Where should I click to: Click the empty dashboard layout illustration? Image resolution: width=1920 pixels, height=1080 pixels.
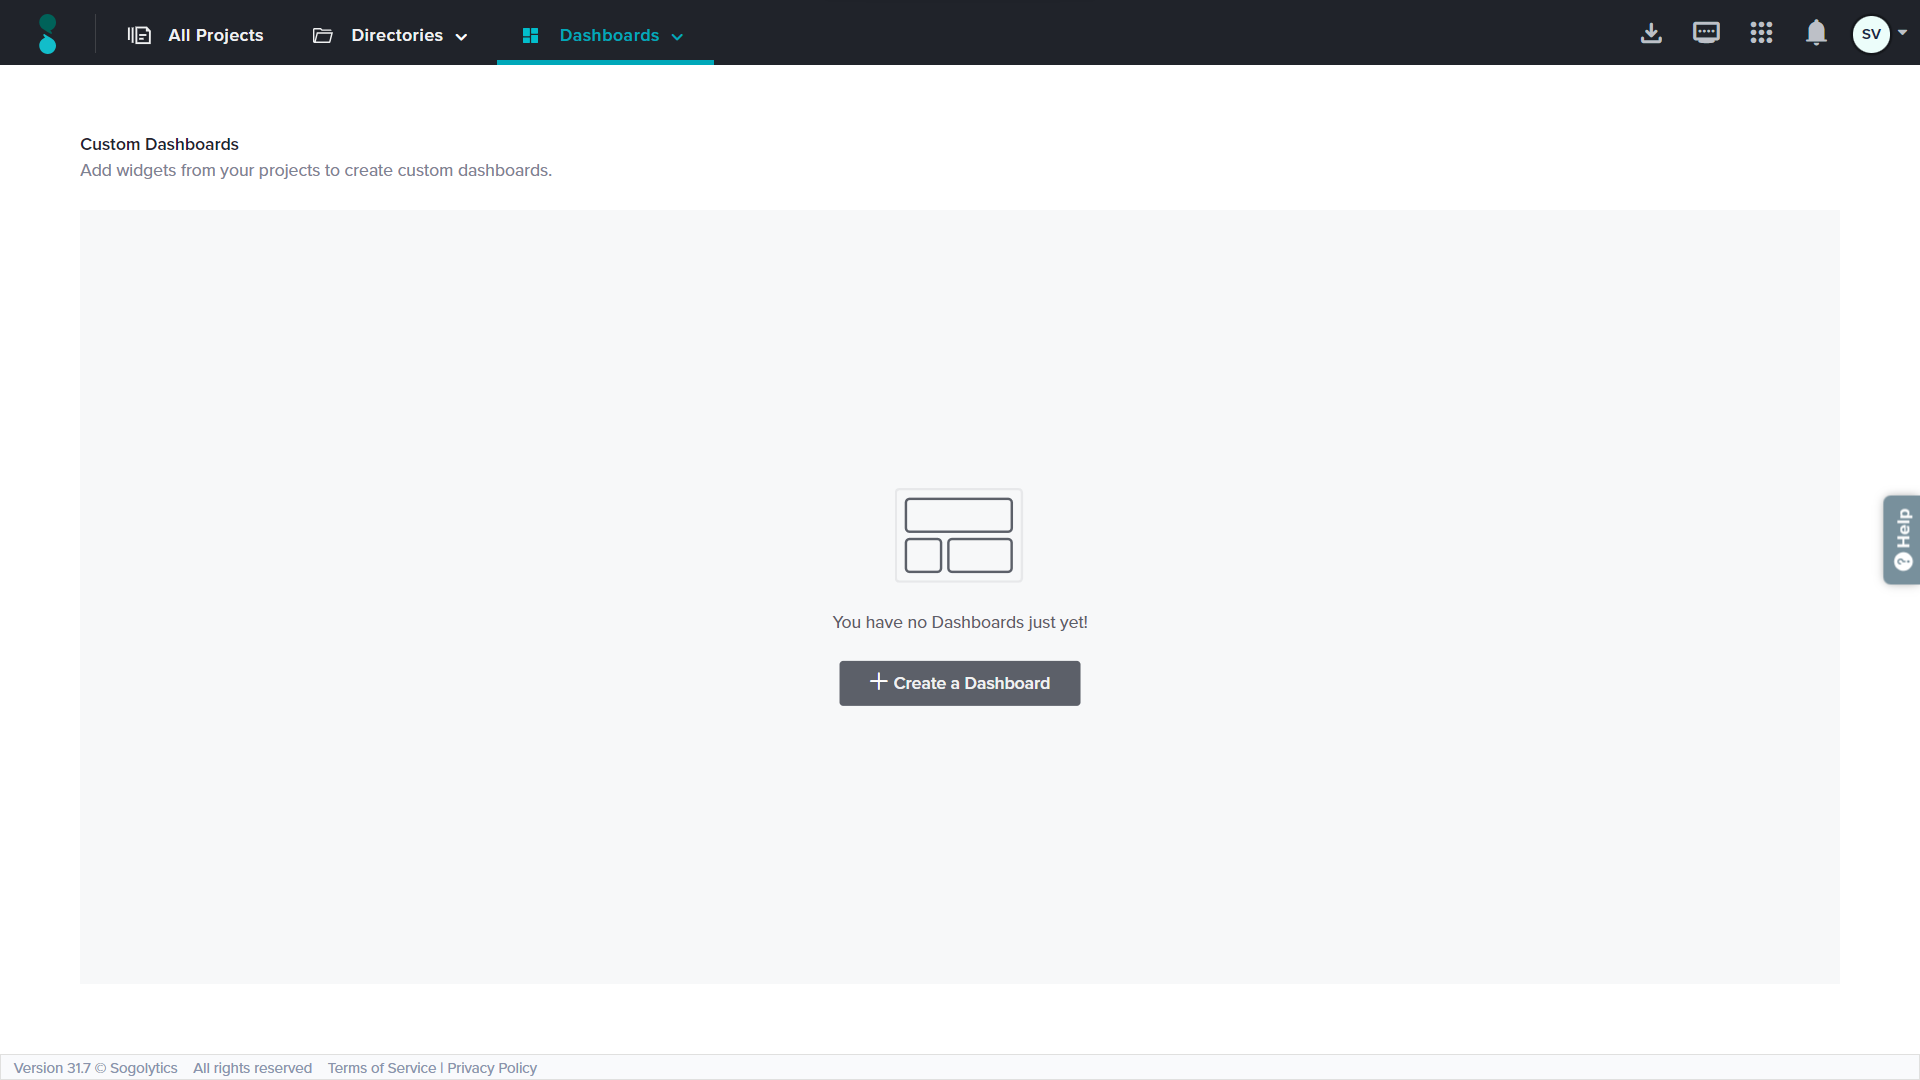(958, 535)
